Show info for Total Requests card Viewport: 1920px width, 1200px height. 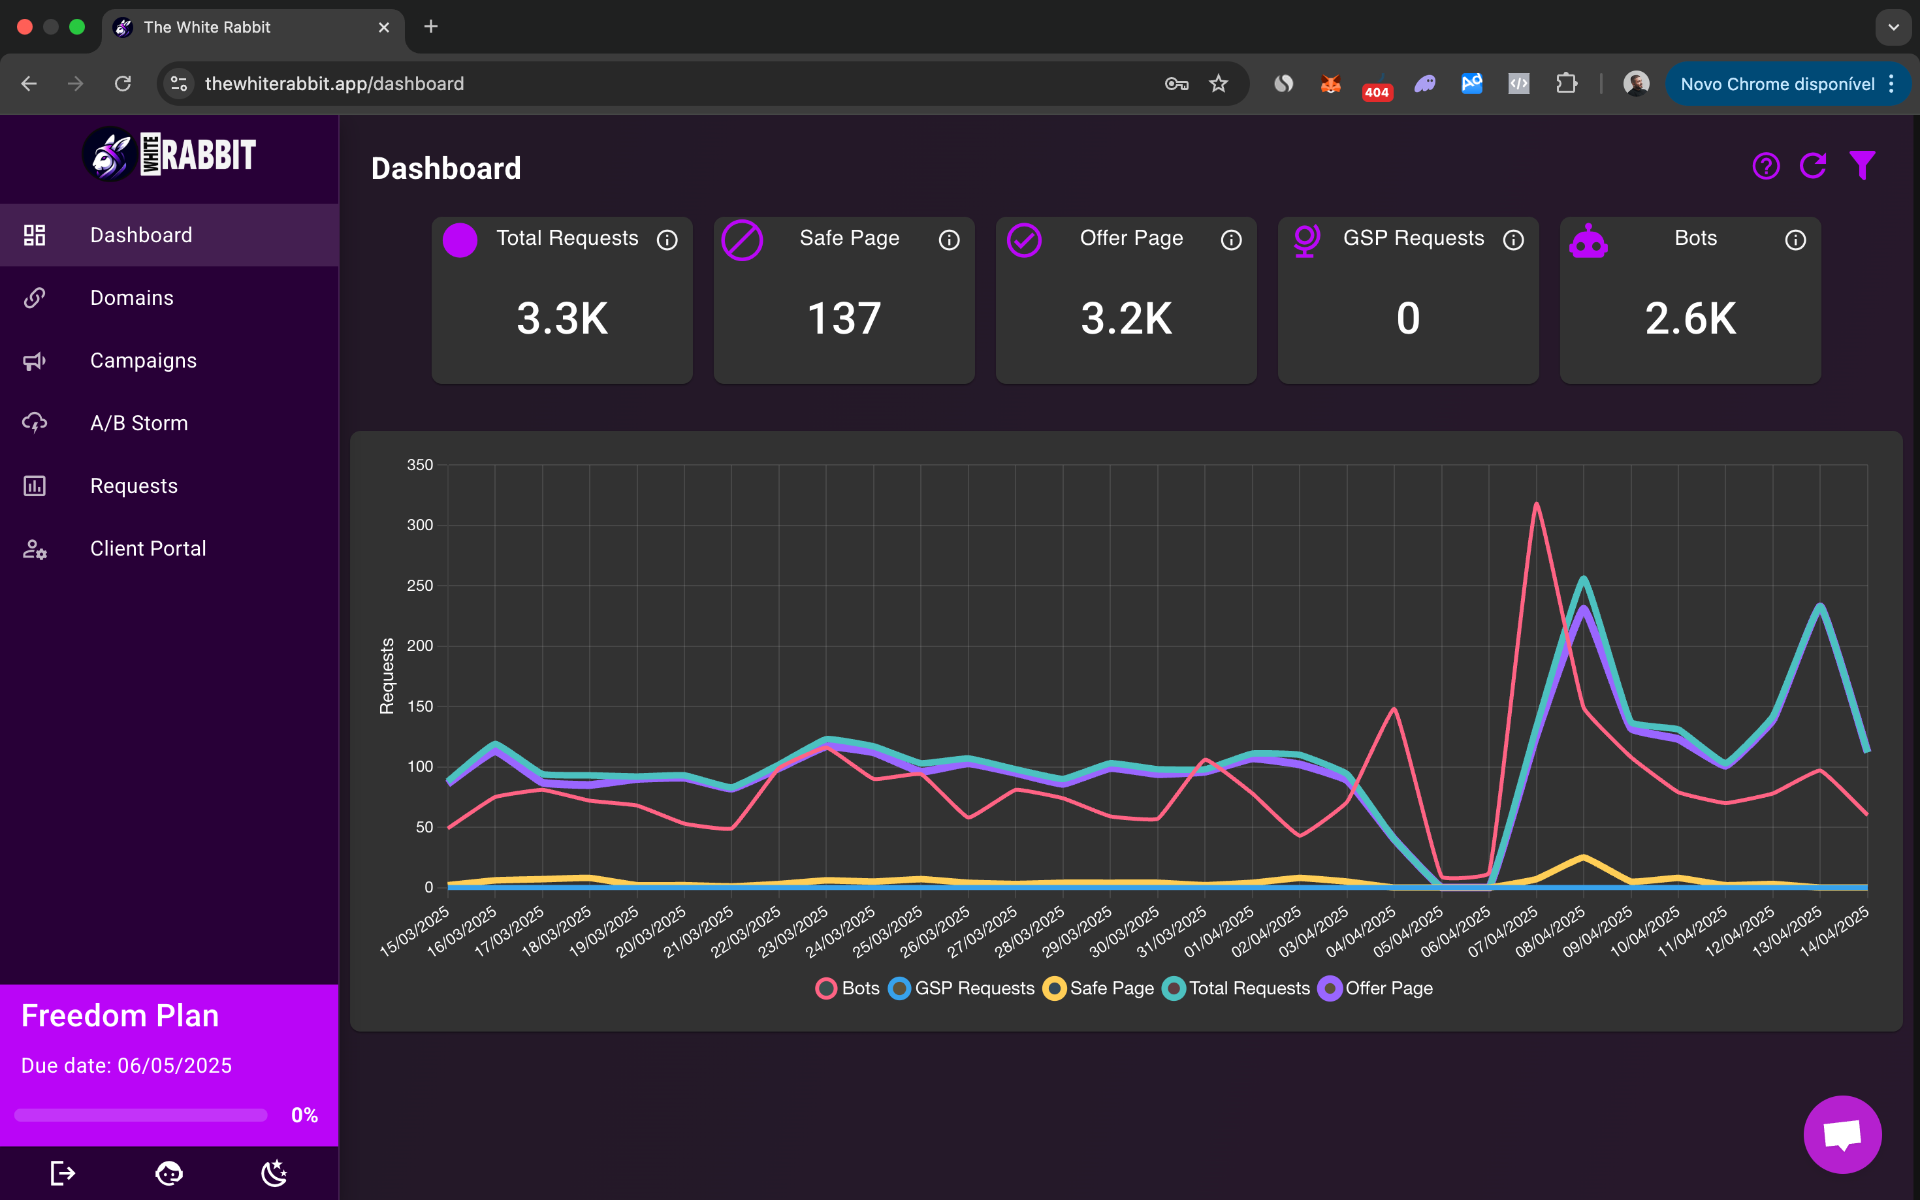click(x=667, y=240)
